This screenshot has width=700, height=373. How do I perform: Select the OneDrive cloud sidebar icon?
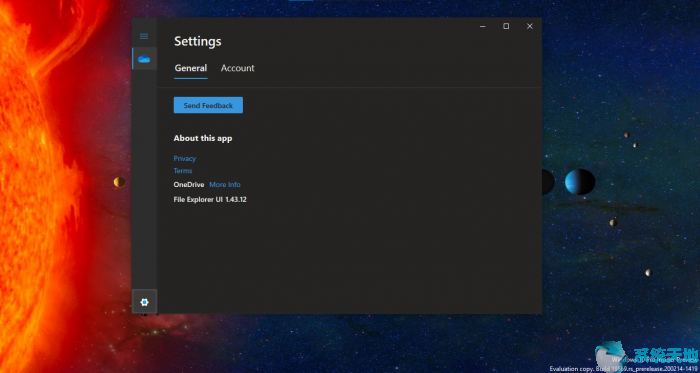[144, 59]
